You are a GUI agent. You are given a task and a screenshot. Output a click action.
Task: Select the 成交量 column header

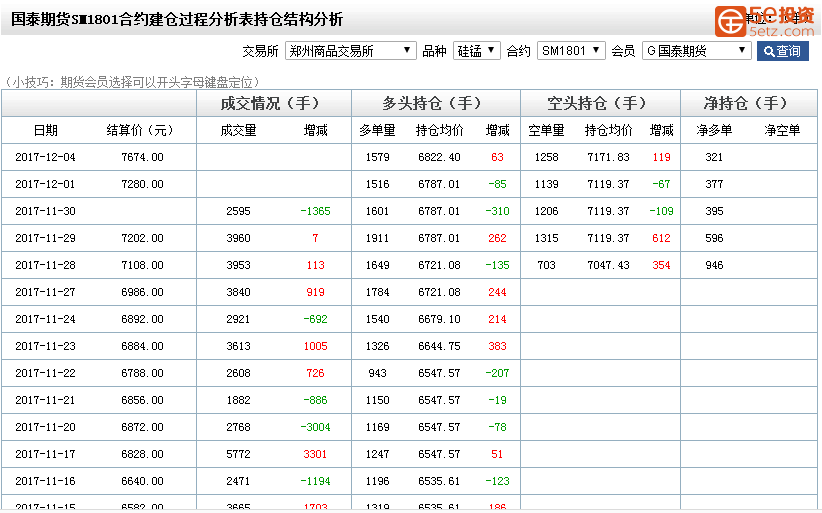click(239, 130)
